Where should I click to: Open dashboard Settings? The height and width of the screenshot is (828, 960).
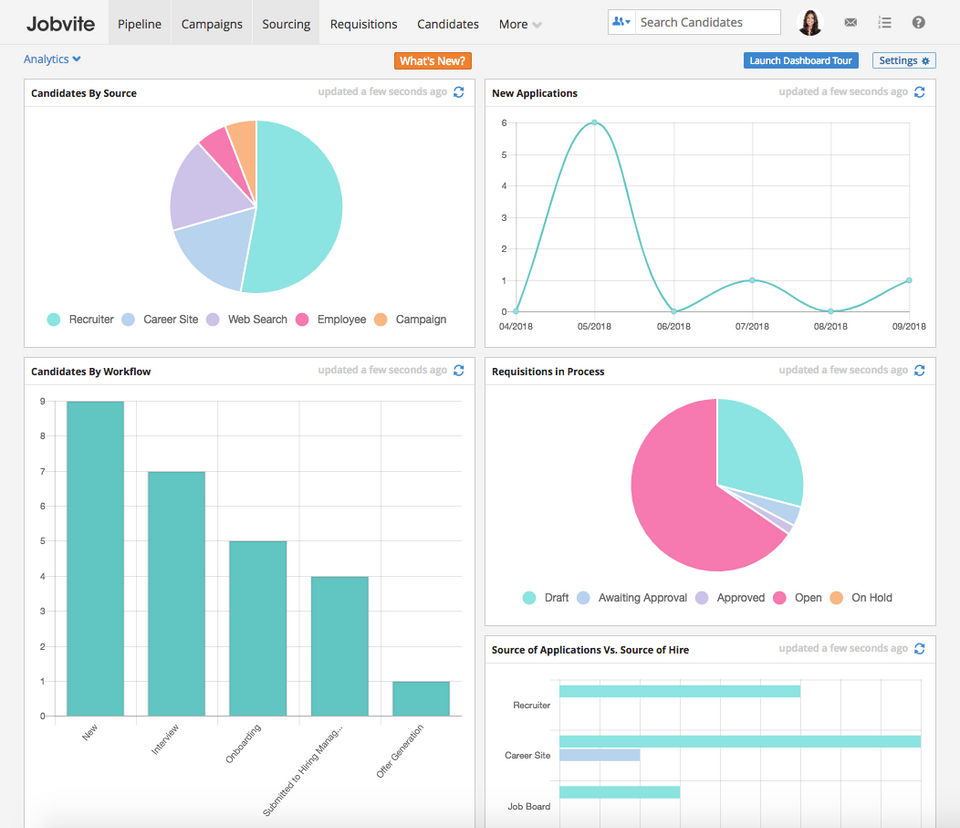pos(904,60)
